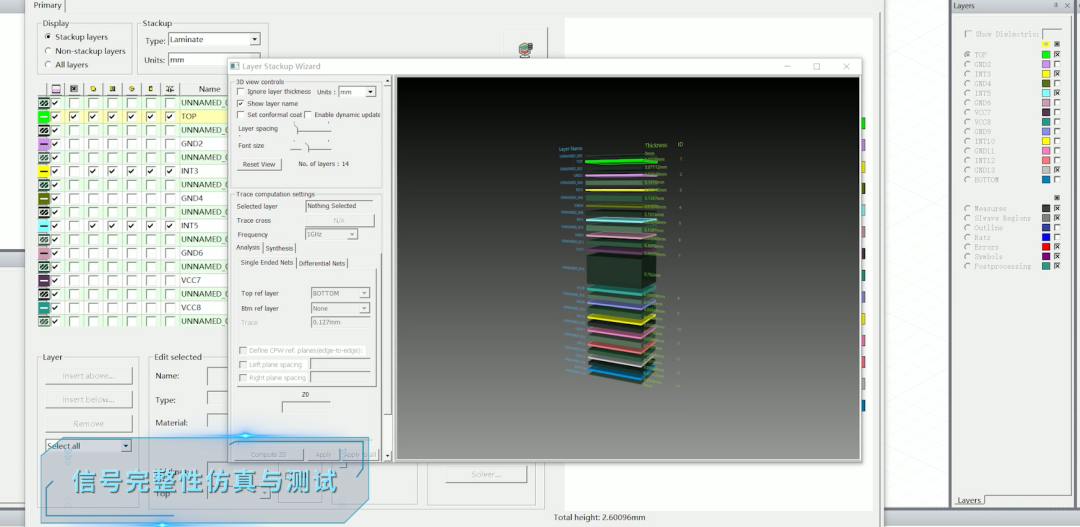Click the dielectric icon between GND2 and INT3
This screenshot has width=1080, height=527.
click(43, 157)
